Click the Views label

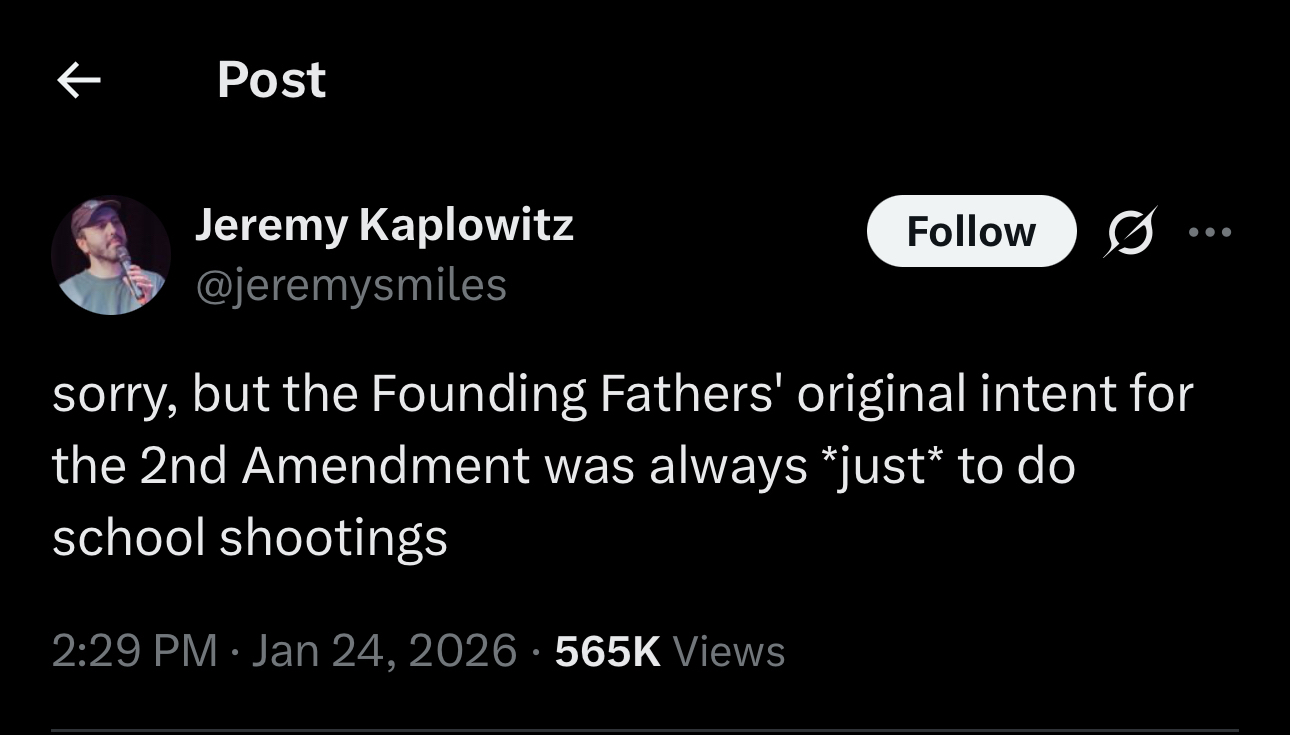(729, 651)
